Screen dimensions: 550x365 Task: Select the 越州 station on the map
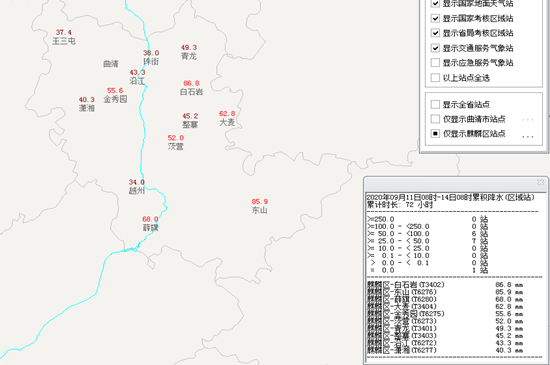[137, 191]
